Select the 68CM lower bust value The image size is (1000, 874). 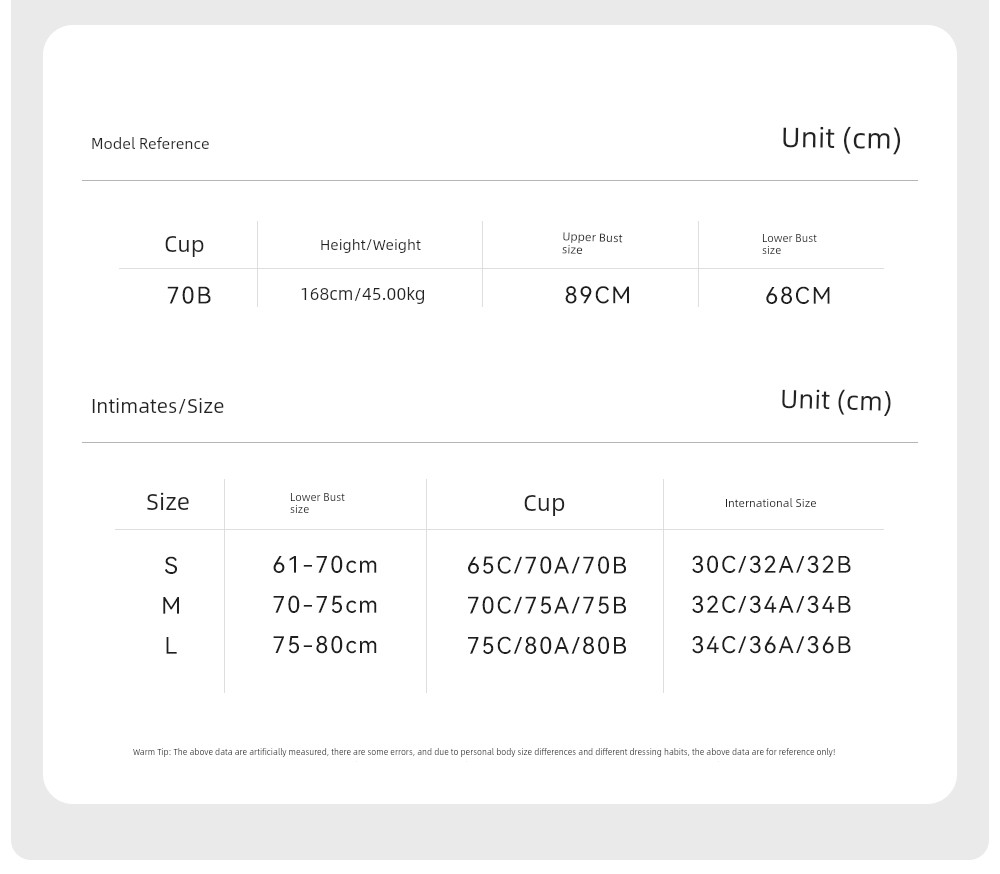click(798, 295)
